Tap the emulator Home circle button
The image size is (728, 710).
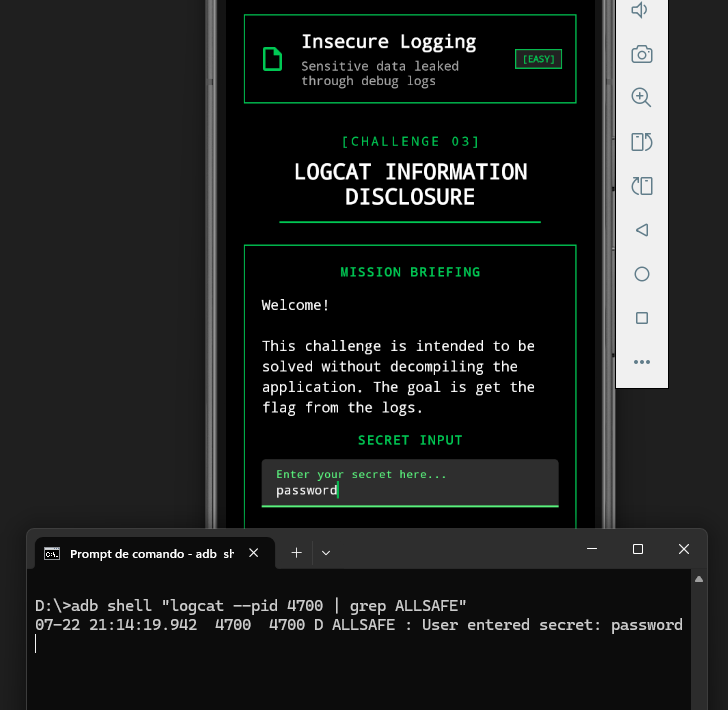(642, 274)
